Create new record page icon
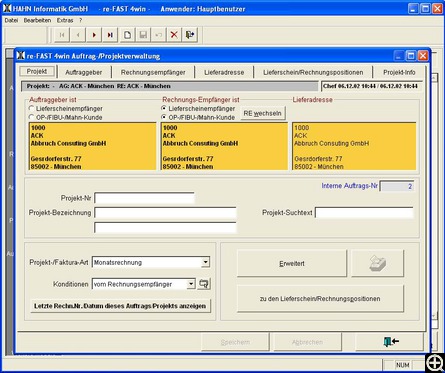The width and height of the screenshot is (445, 373). click(127, 35)
